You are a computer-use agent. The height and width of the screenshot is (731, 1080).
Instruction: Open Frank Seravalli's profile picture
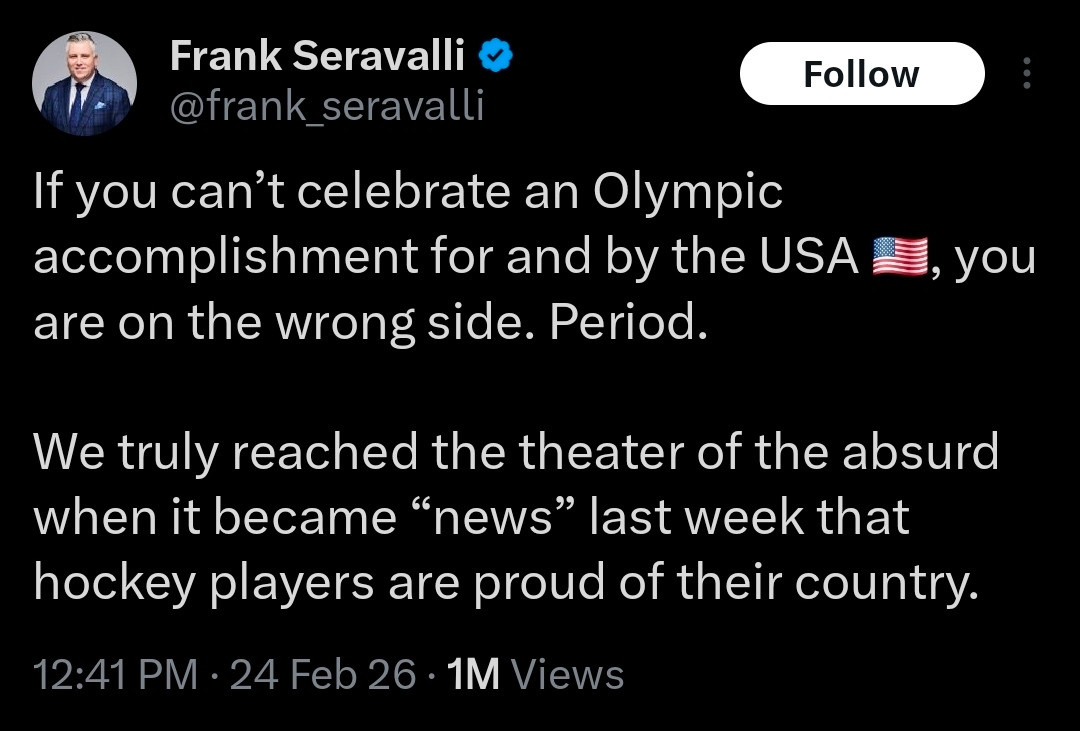click(82, 83)
